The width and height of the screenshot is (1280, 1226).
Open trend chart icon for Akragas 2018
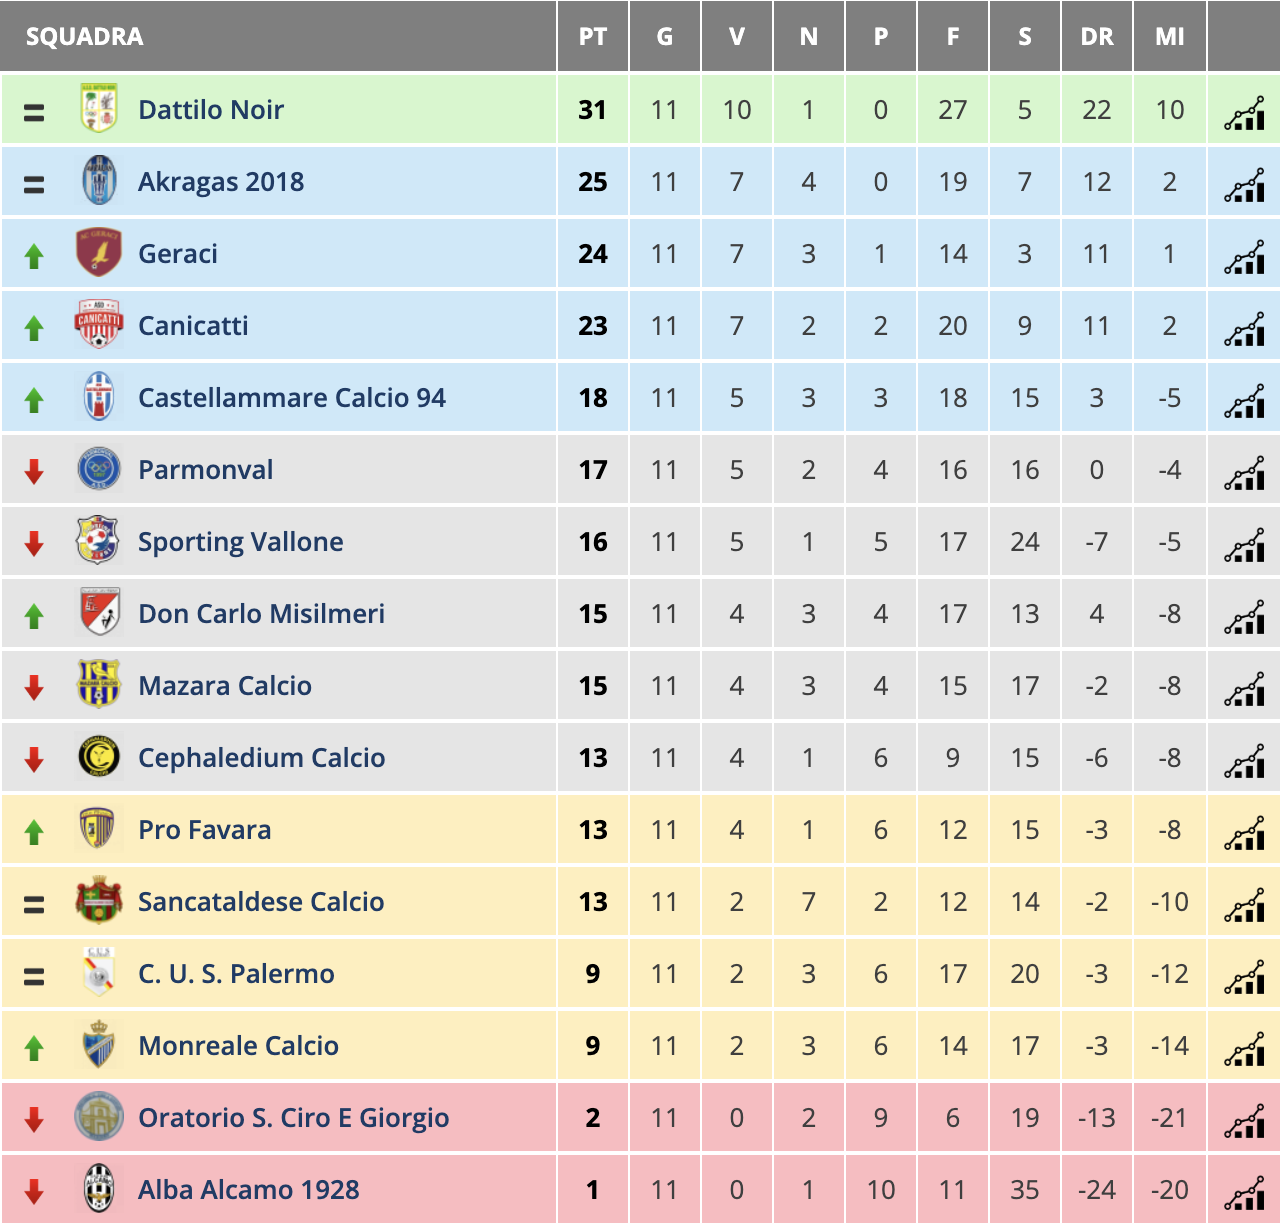pos(1244,185)
